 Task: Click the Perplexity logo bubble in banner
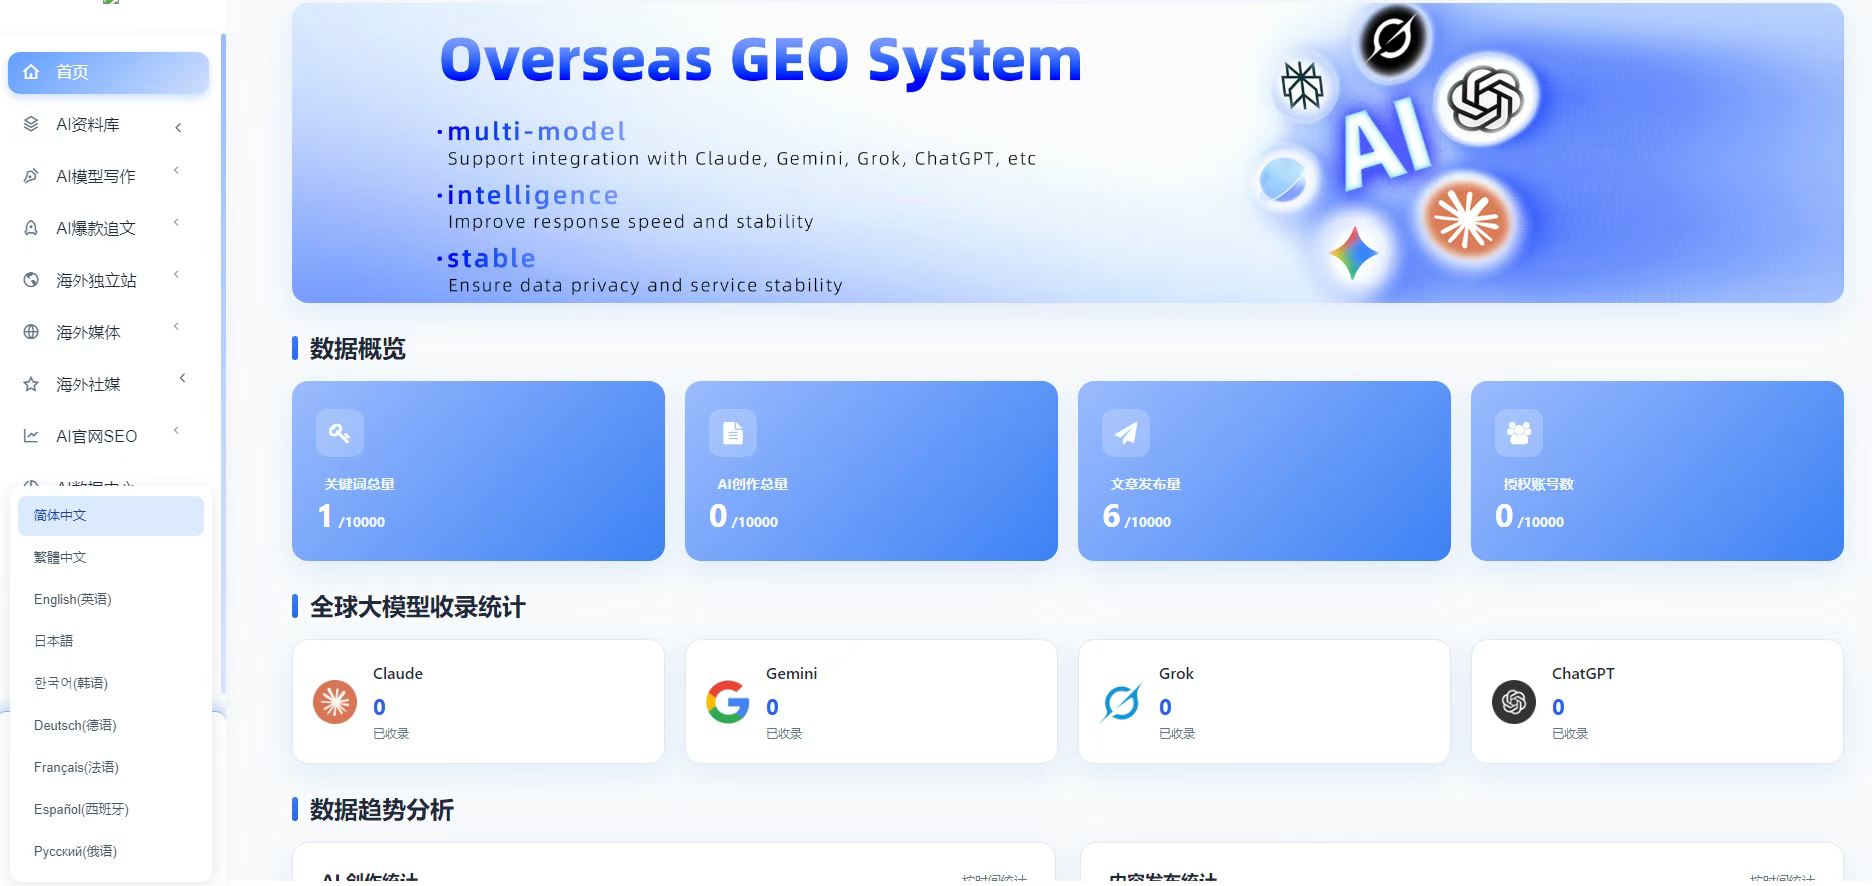pyautogui.click(x=1302, y=85)
